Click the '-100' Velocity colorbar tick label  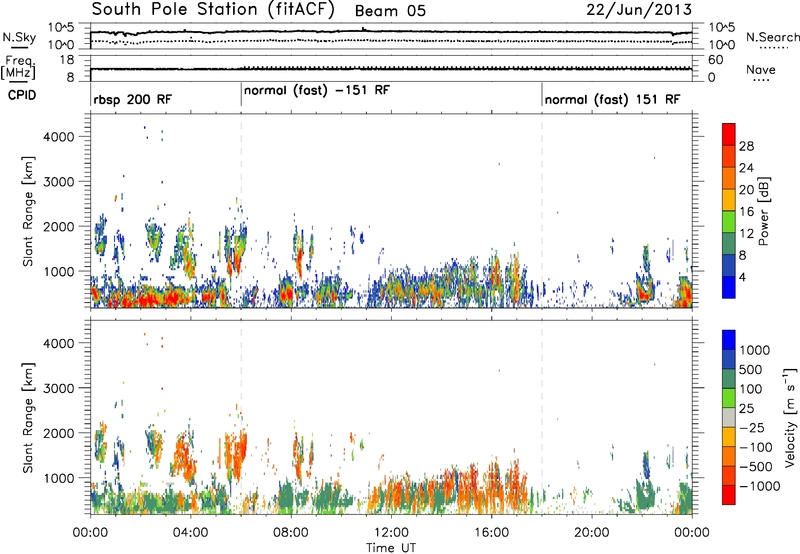point(755,447)
